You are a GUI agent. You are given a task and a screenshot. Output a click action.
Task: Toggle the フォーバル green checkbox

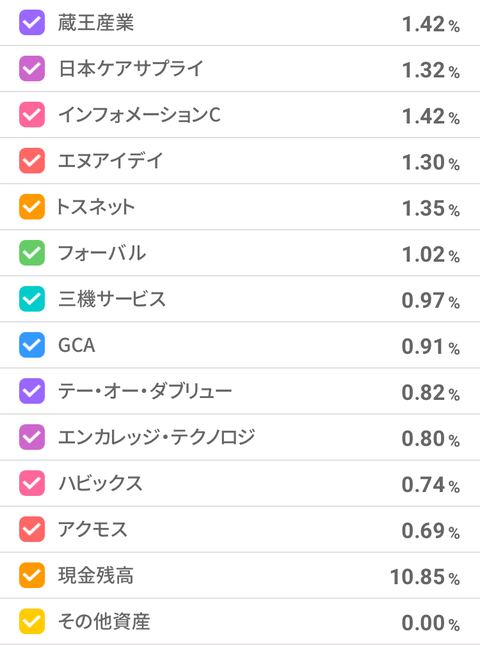(x=32, y=253)
